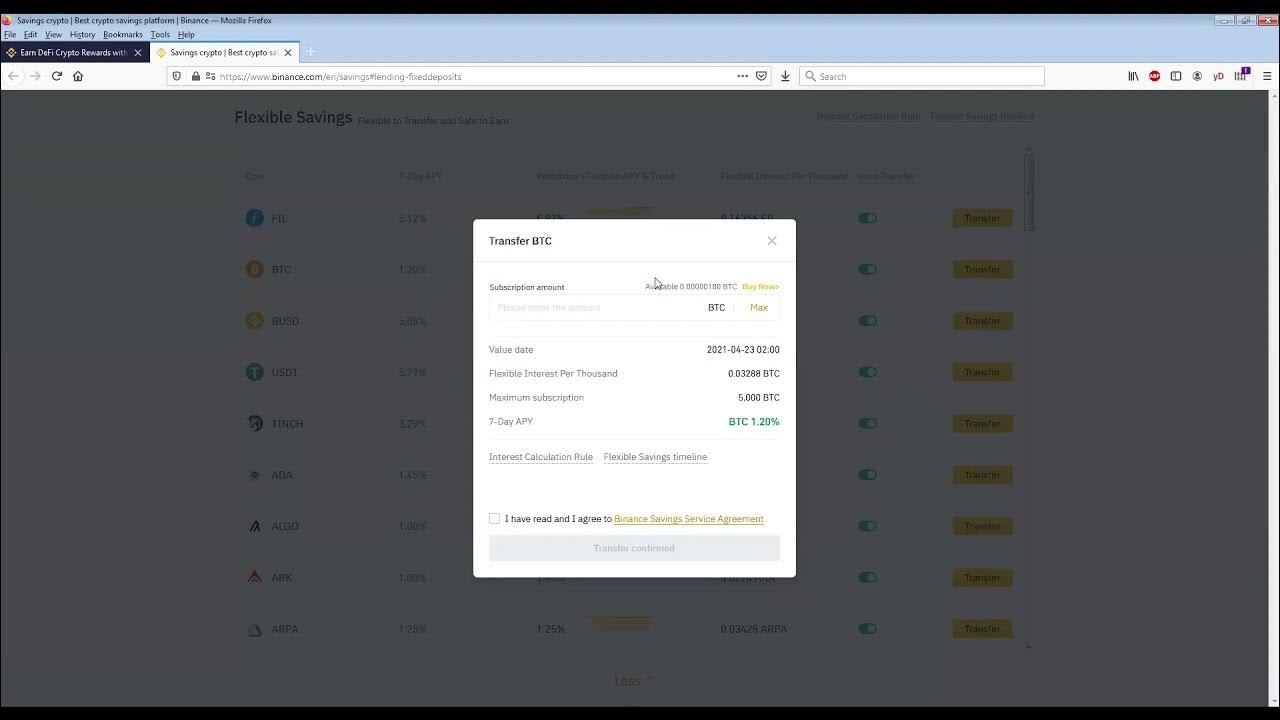The height and width of the screenshot is (720, 1280).
Task: Close the Savings crypto tab
Action: pyautogui.click(x=288, y=53)
